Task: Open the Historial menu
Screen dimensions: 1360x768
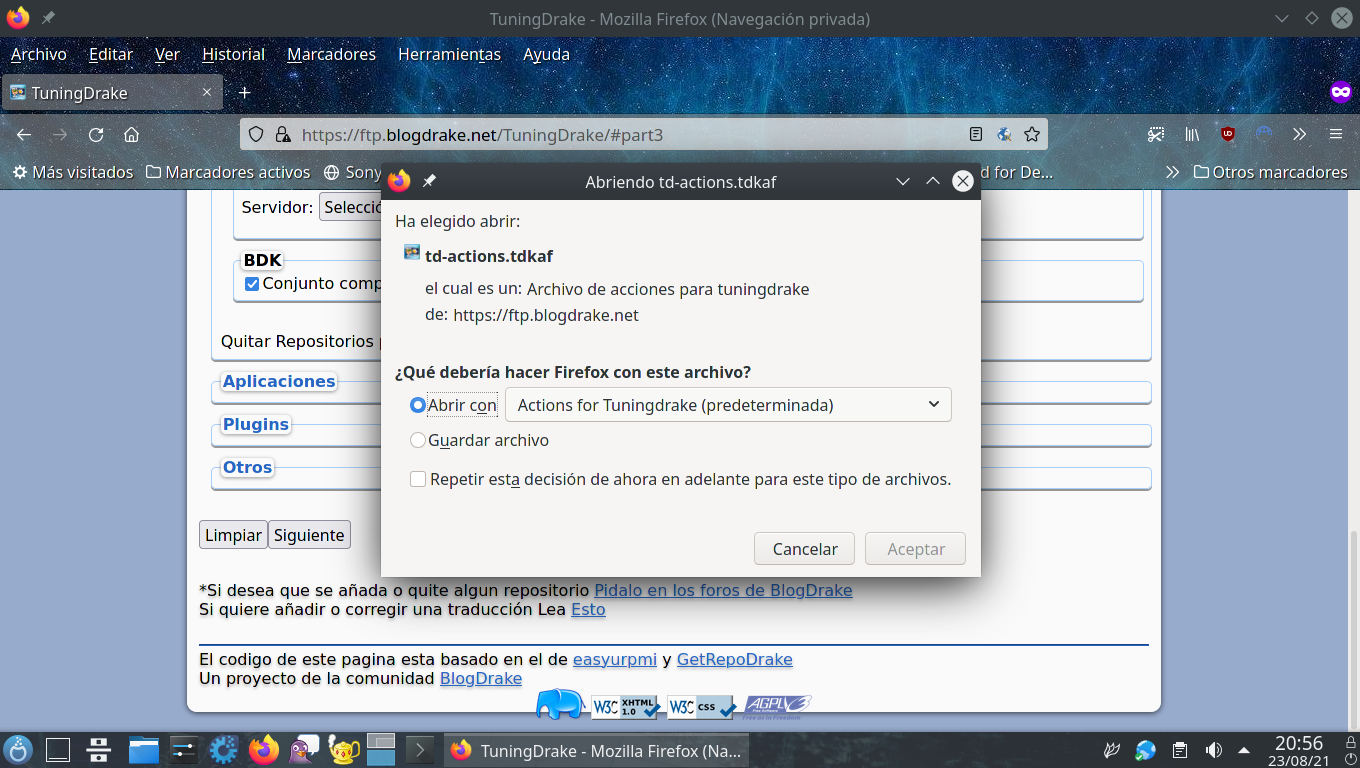Action: coord(233,54)
